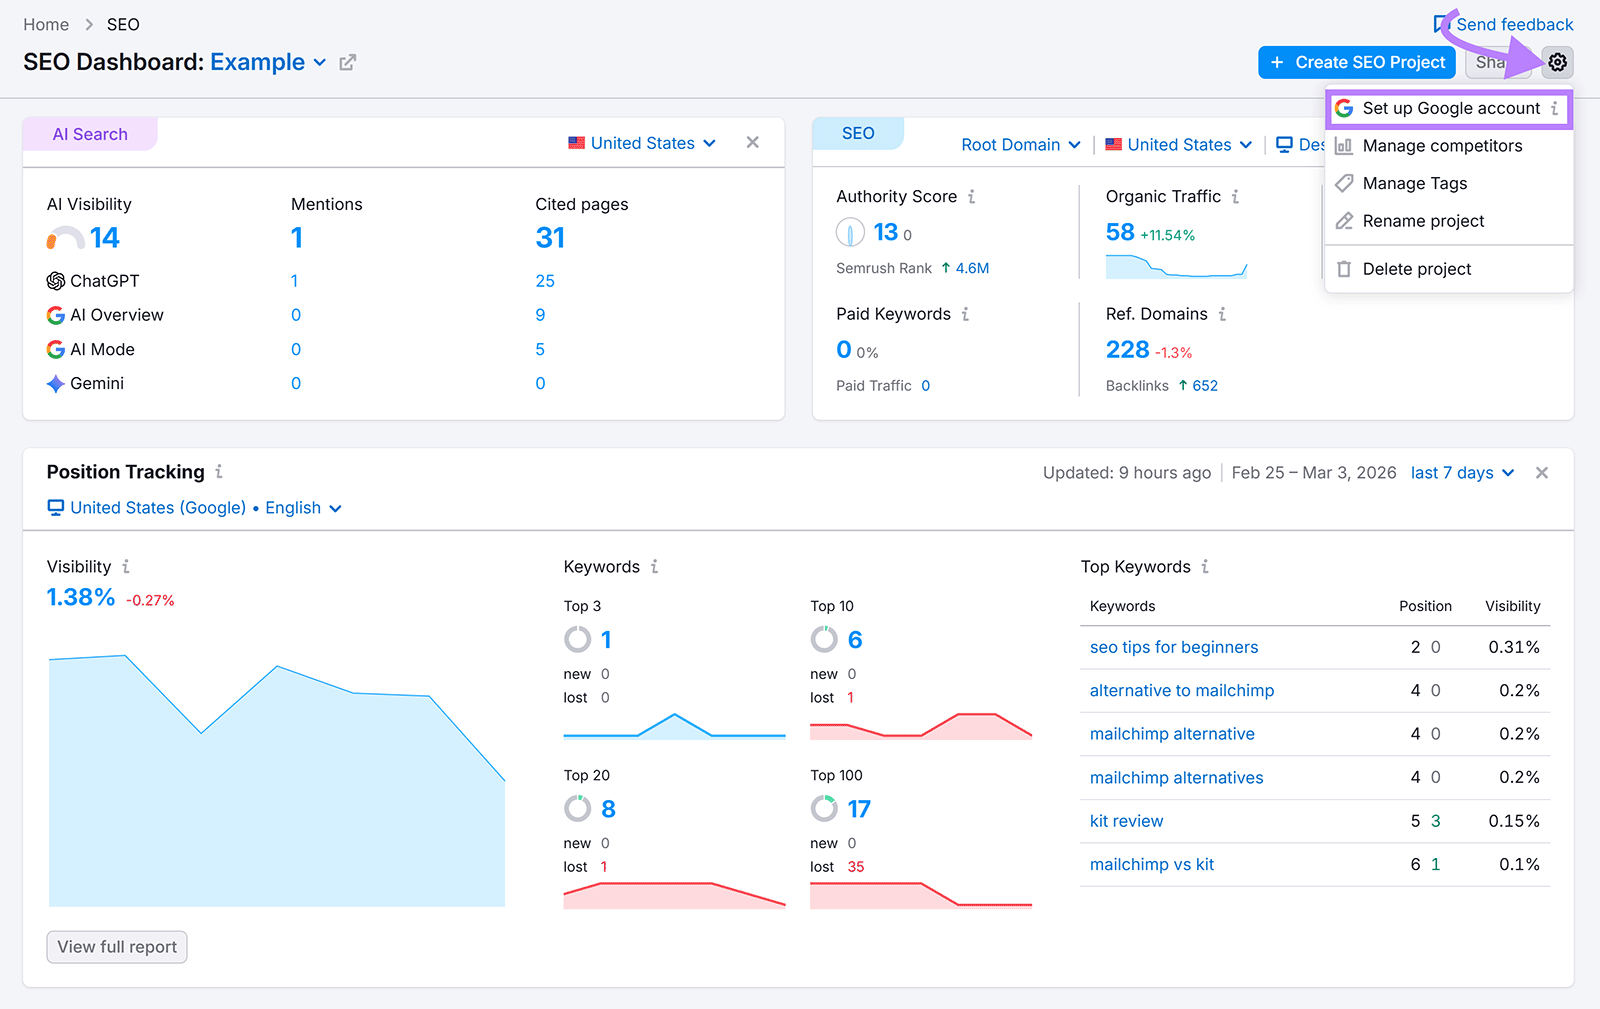Viewport: 1600px width, 1009px height.
Task: Click the Create SEO Project button
Action: click(x=1356, y=62)
